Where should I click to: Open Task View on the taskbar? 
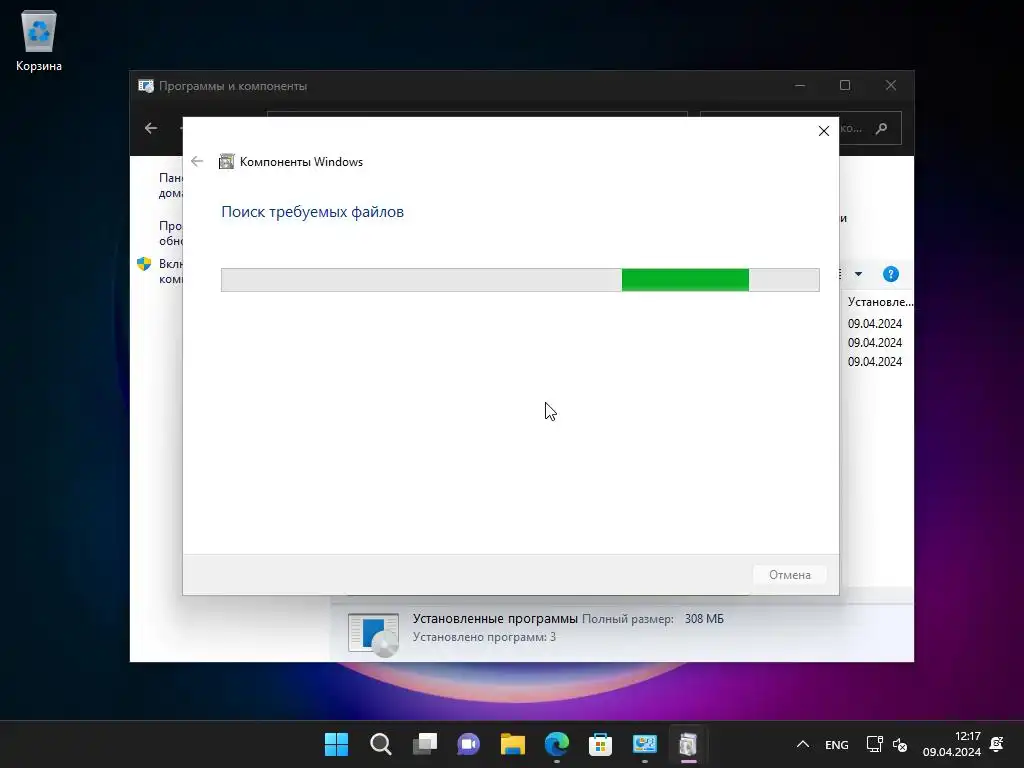click(x=424, y=744)
